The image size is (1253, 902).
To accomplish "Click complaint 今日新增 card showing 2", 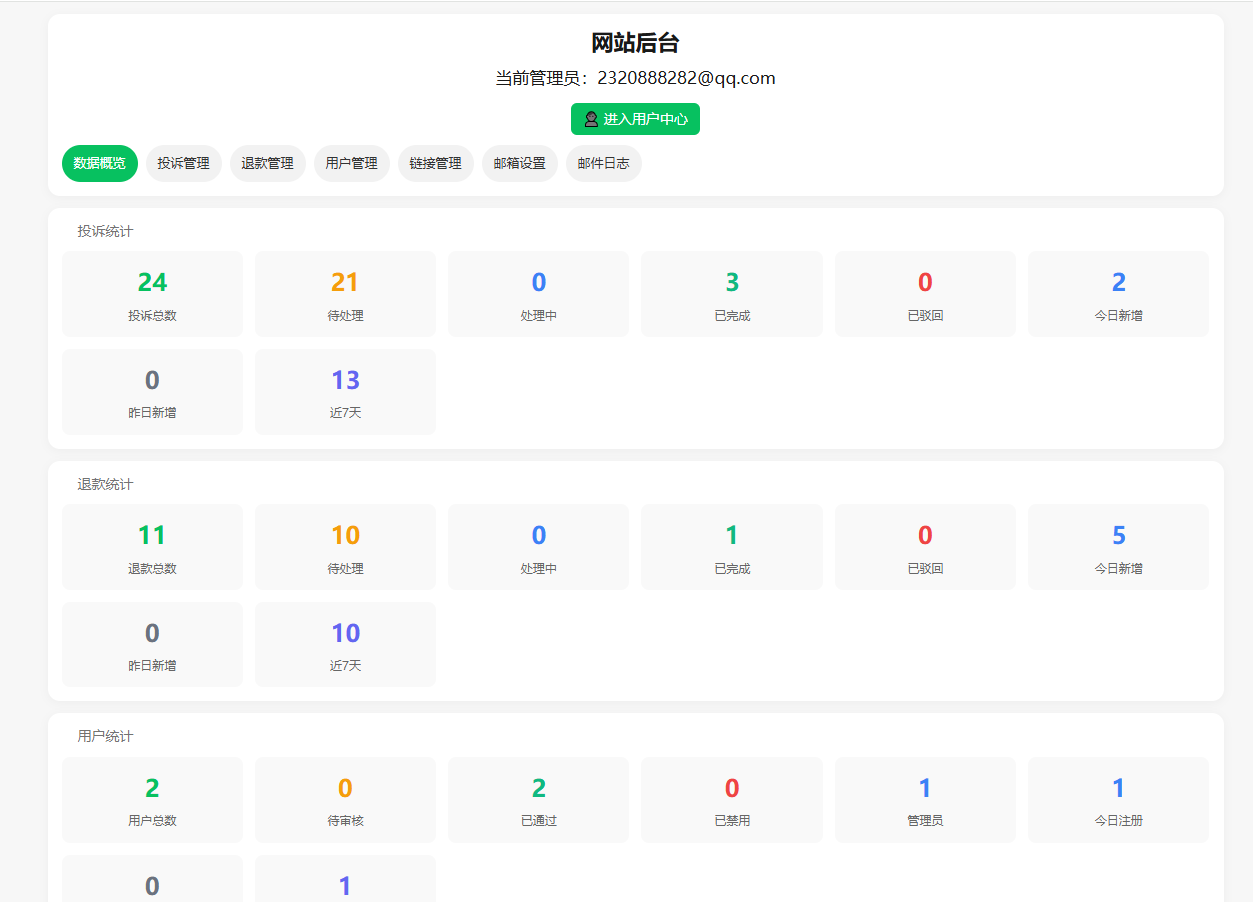I will (x=1118, y=294).
